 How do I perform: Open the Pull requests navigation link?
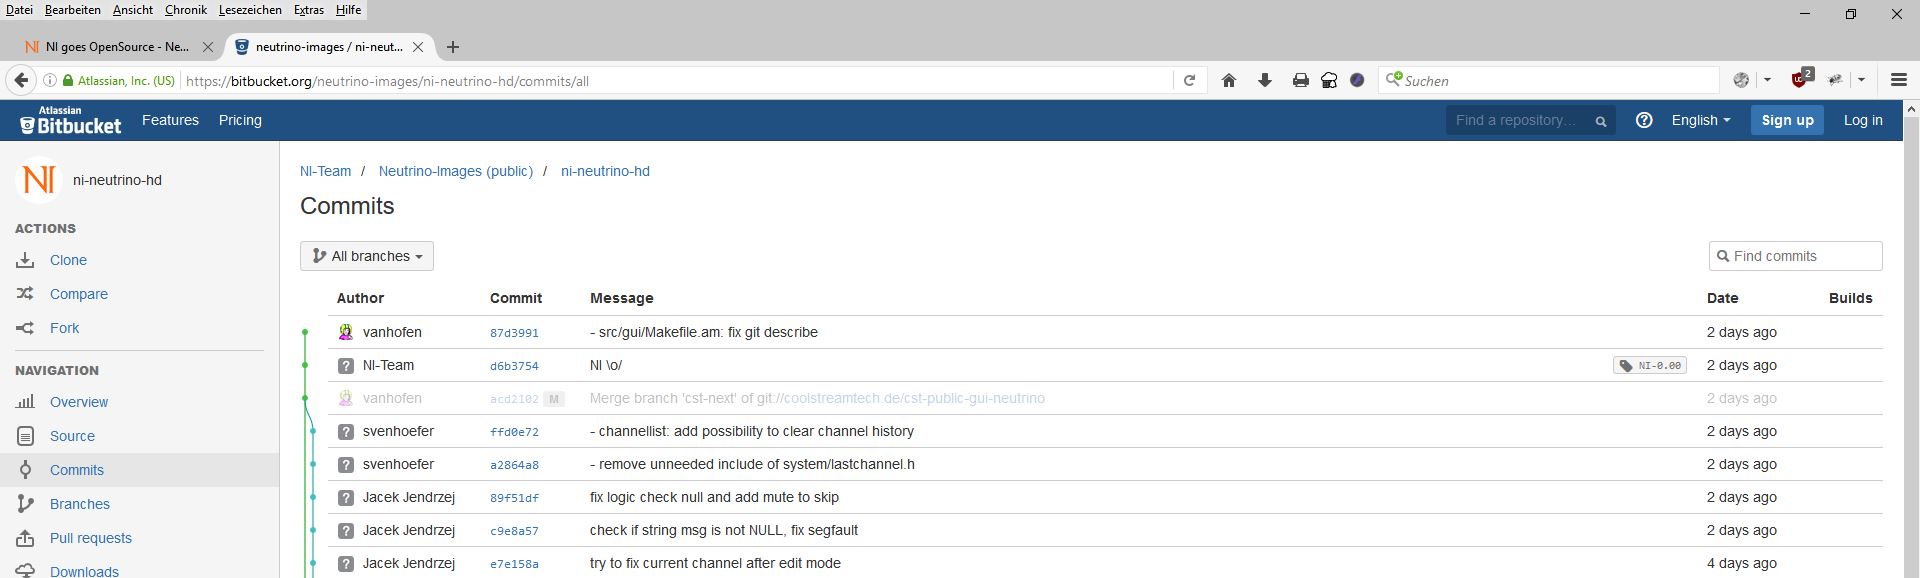91,538
